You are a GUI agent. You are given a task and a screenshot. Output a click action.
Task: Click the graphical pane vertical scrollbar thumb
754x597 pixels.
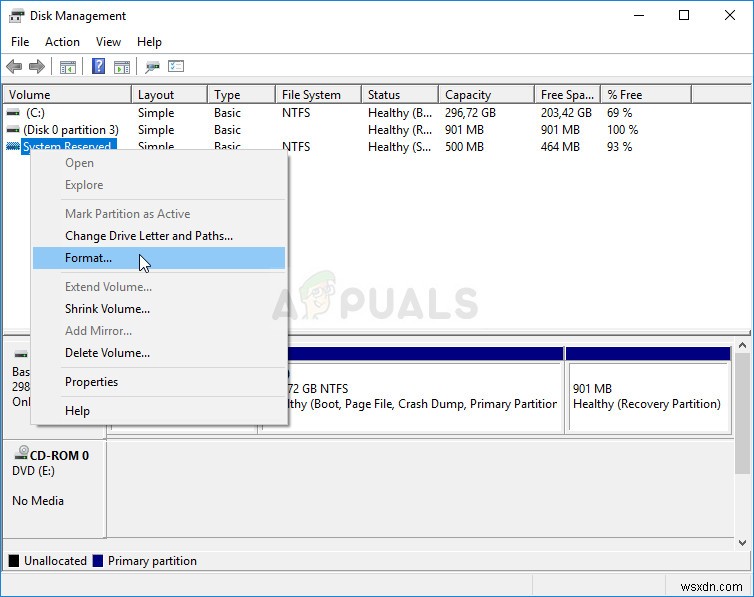point(742,413)
